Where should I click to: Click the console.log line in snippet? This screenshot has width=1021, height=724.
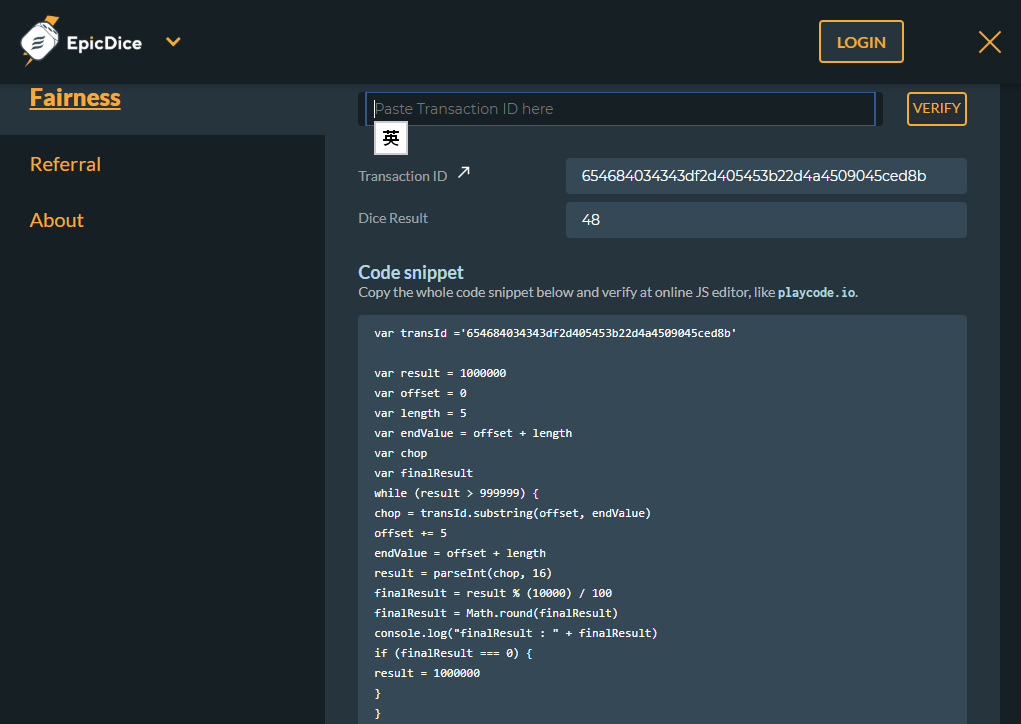[x=515, y=633]
